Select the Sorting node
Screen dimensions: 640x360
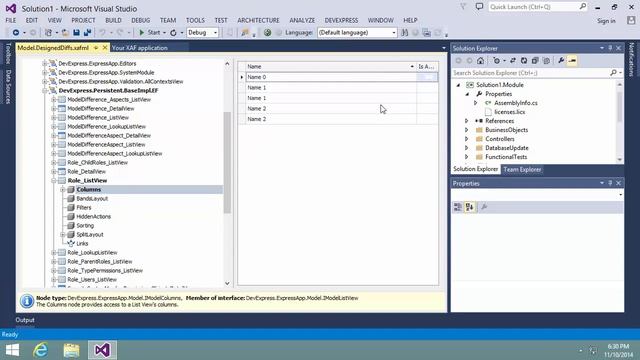[85, 225]
